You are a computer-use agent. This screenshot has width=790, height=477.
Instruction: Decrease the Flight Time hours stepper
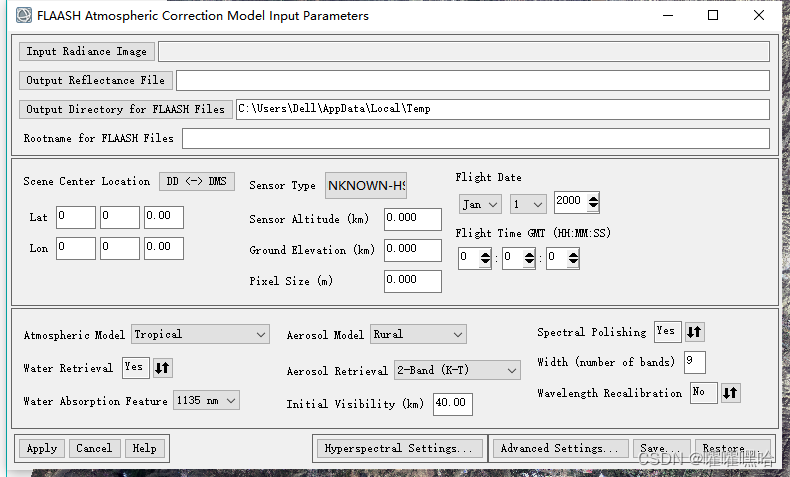[485, 262]
